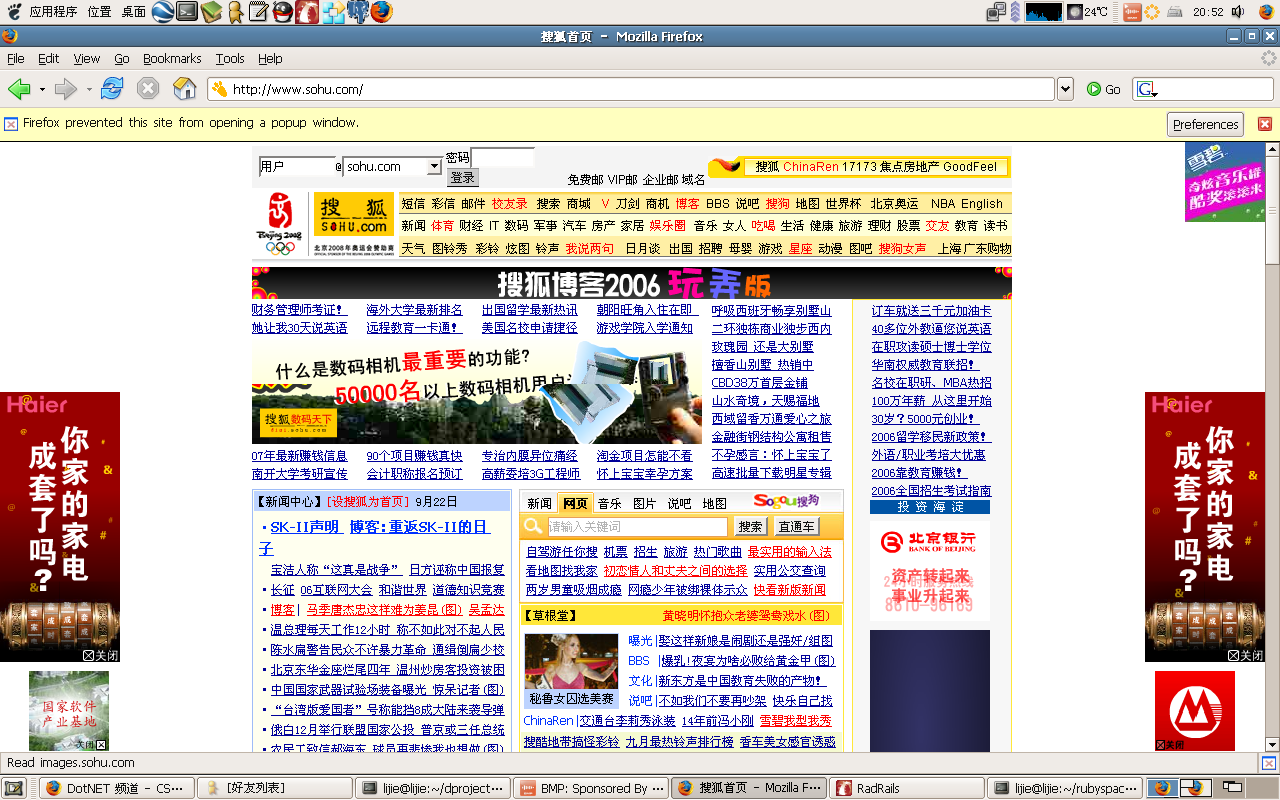Go back using the green back arrow
Viewport: 1280px width, 800px height.
point(19,89)
